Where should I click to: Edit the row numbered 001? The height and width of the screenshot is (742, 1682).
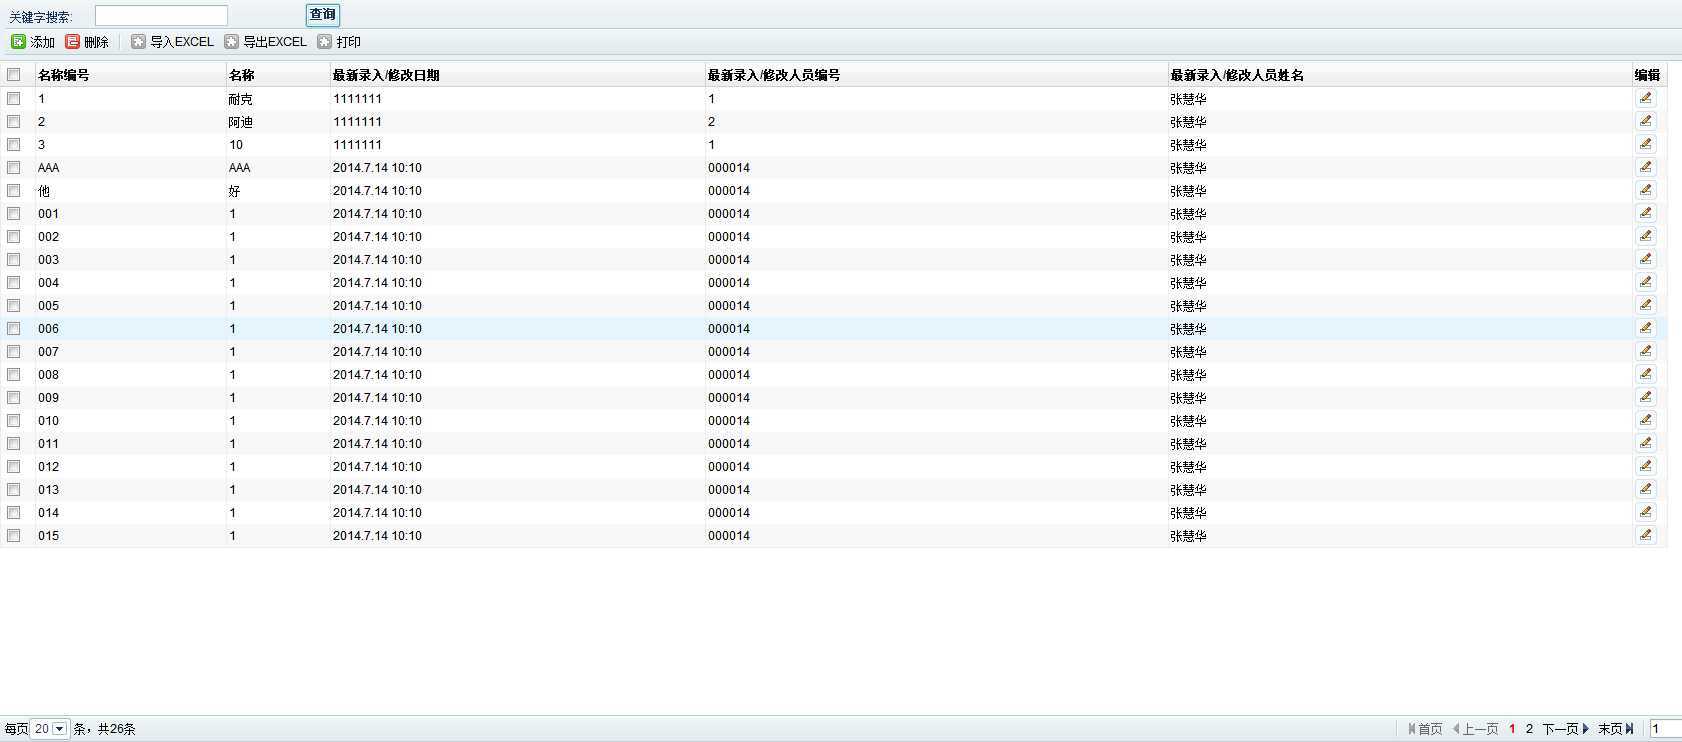point(1645,213)
